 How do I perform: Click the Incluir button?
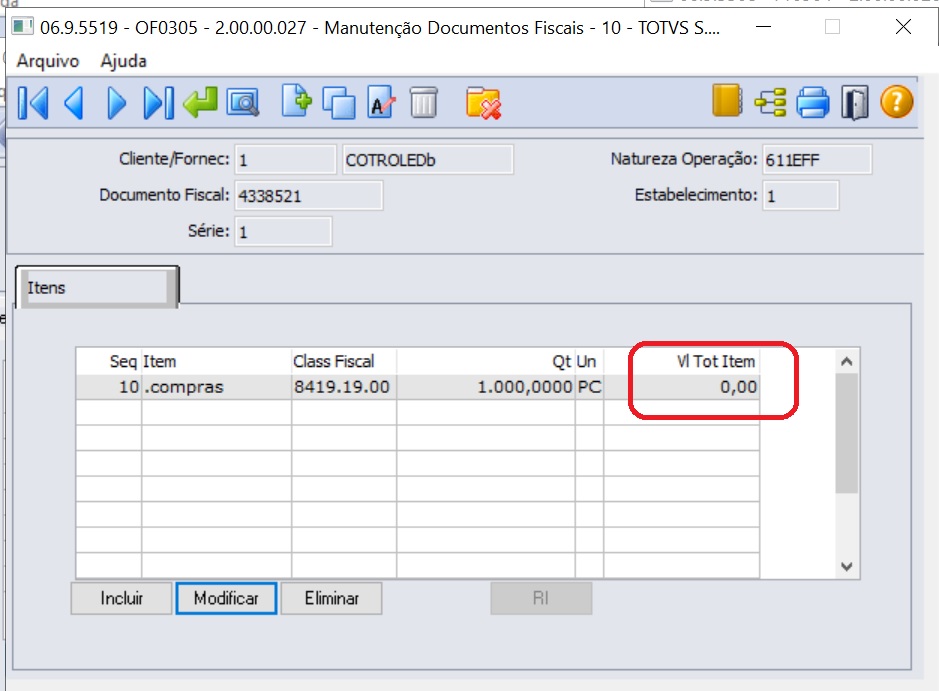(122, 598)
